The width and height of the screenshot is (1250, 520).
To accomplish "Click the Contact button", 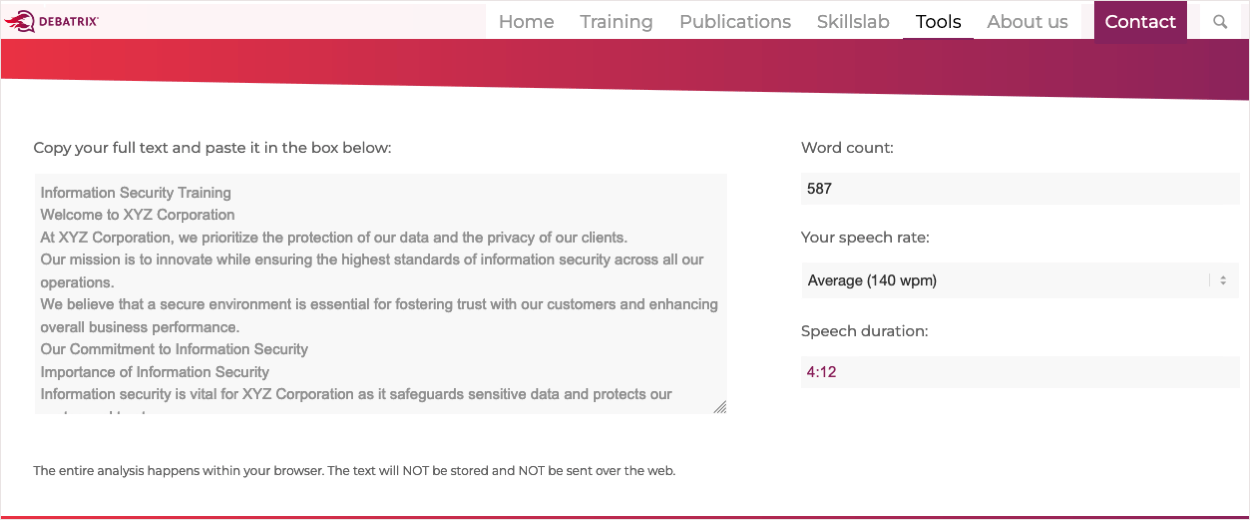I will pyautogui.click(x=1140, y=21).
